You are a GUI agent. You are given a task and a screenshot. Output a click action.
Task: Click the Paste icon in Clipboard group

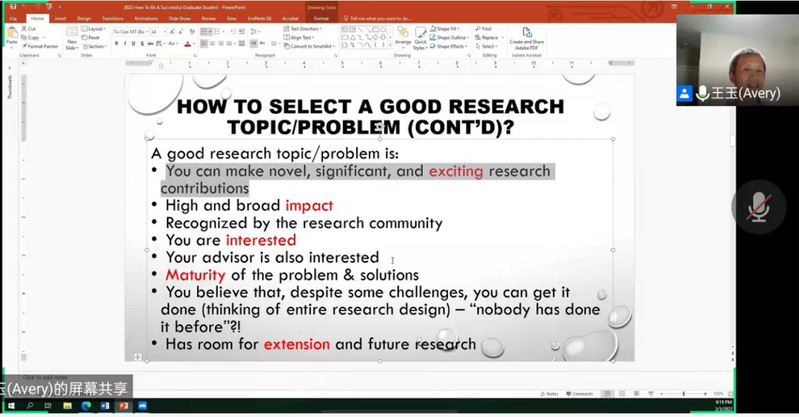tap(11, 36)
